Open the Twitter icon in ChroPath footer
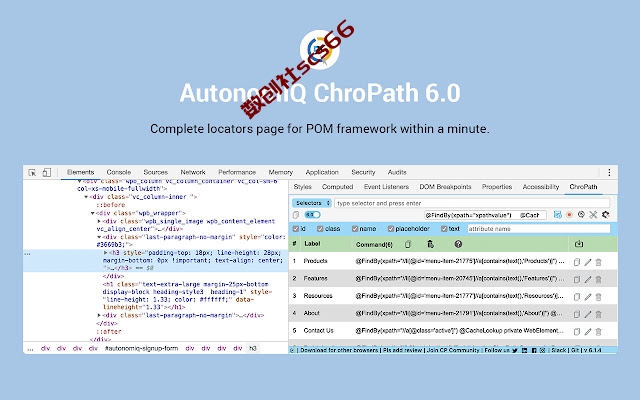The height and width of the screenshot is (400, 640). 515,350
